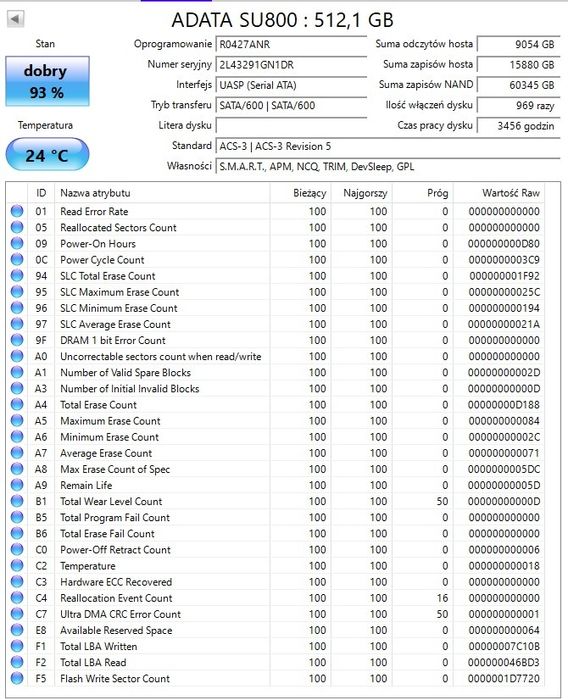The image size is (568, 699).
Task: Click the status icon for Flash Write Sector Count
Action: (17, 678)
